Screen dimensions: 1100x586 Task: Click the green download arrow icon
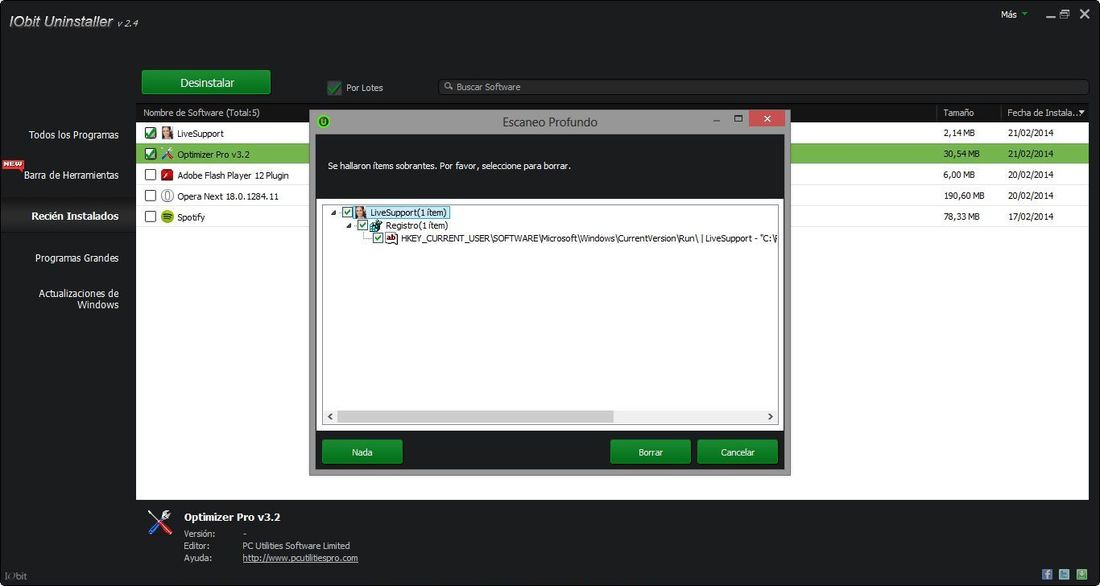point(1081,574)
